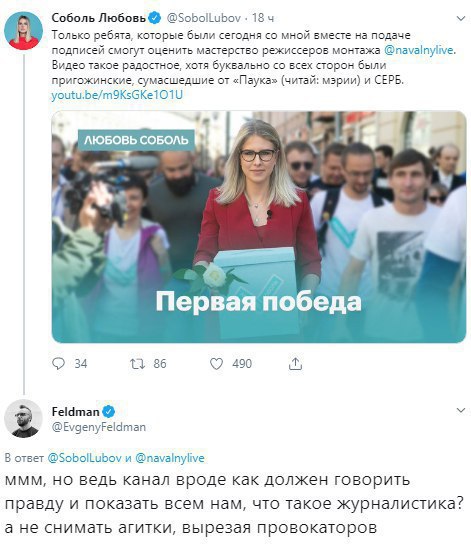Open the youtu.be/m9KsGKe1O1U link
This screenshot has width=471, height=548.
click(117, 95)
